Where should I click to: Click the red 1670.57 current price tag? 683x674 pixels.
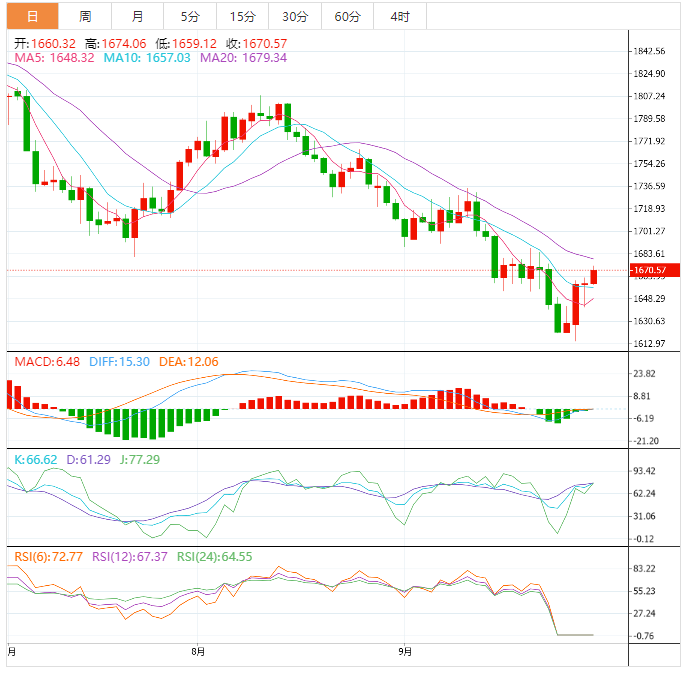point(655,270)
